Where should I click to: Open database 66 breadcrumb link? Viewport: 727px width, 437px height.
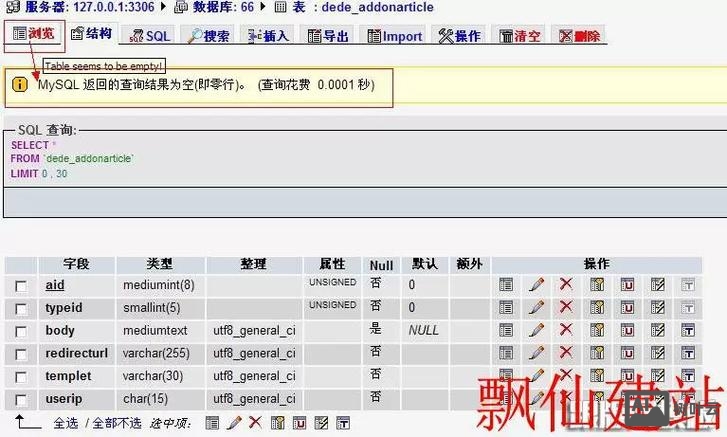223,7
